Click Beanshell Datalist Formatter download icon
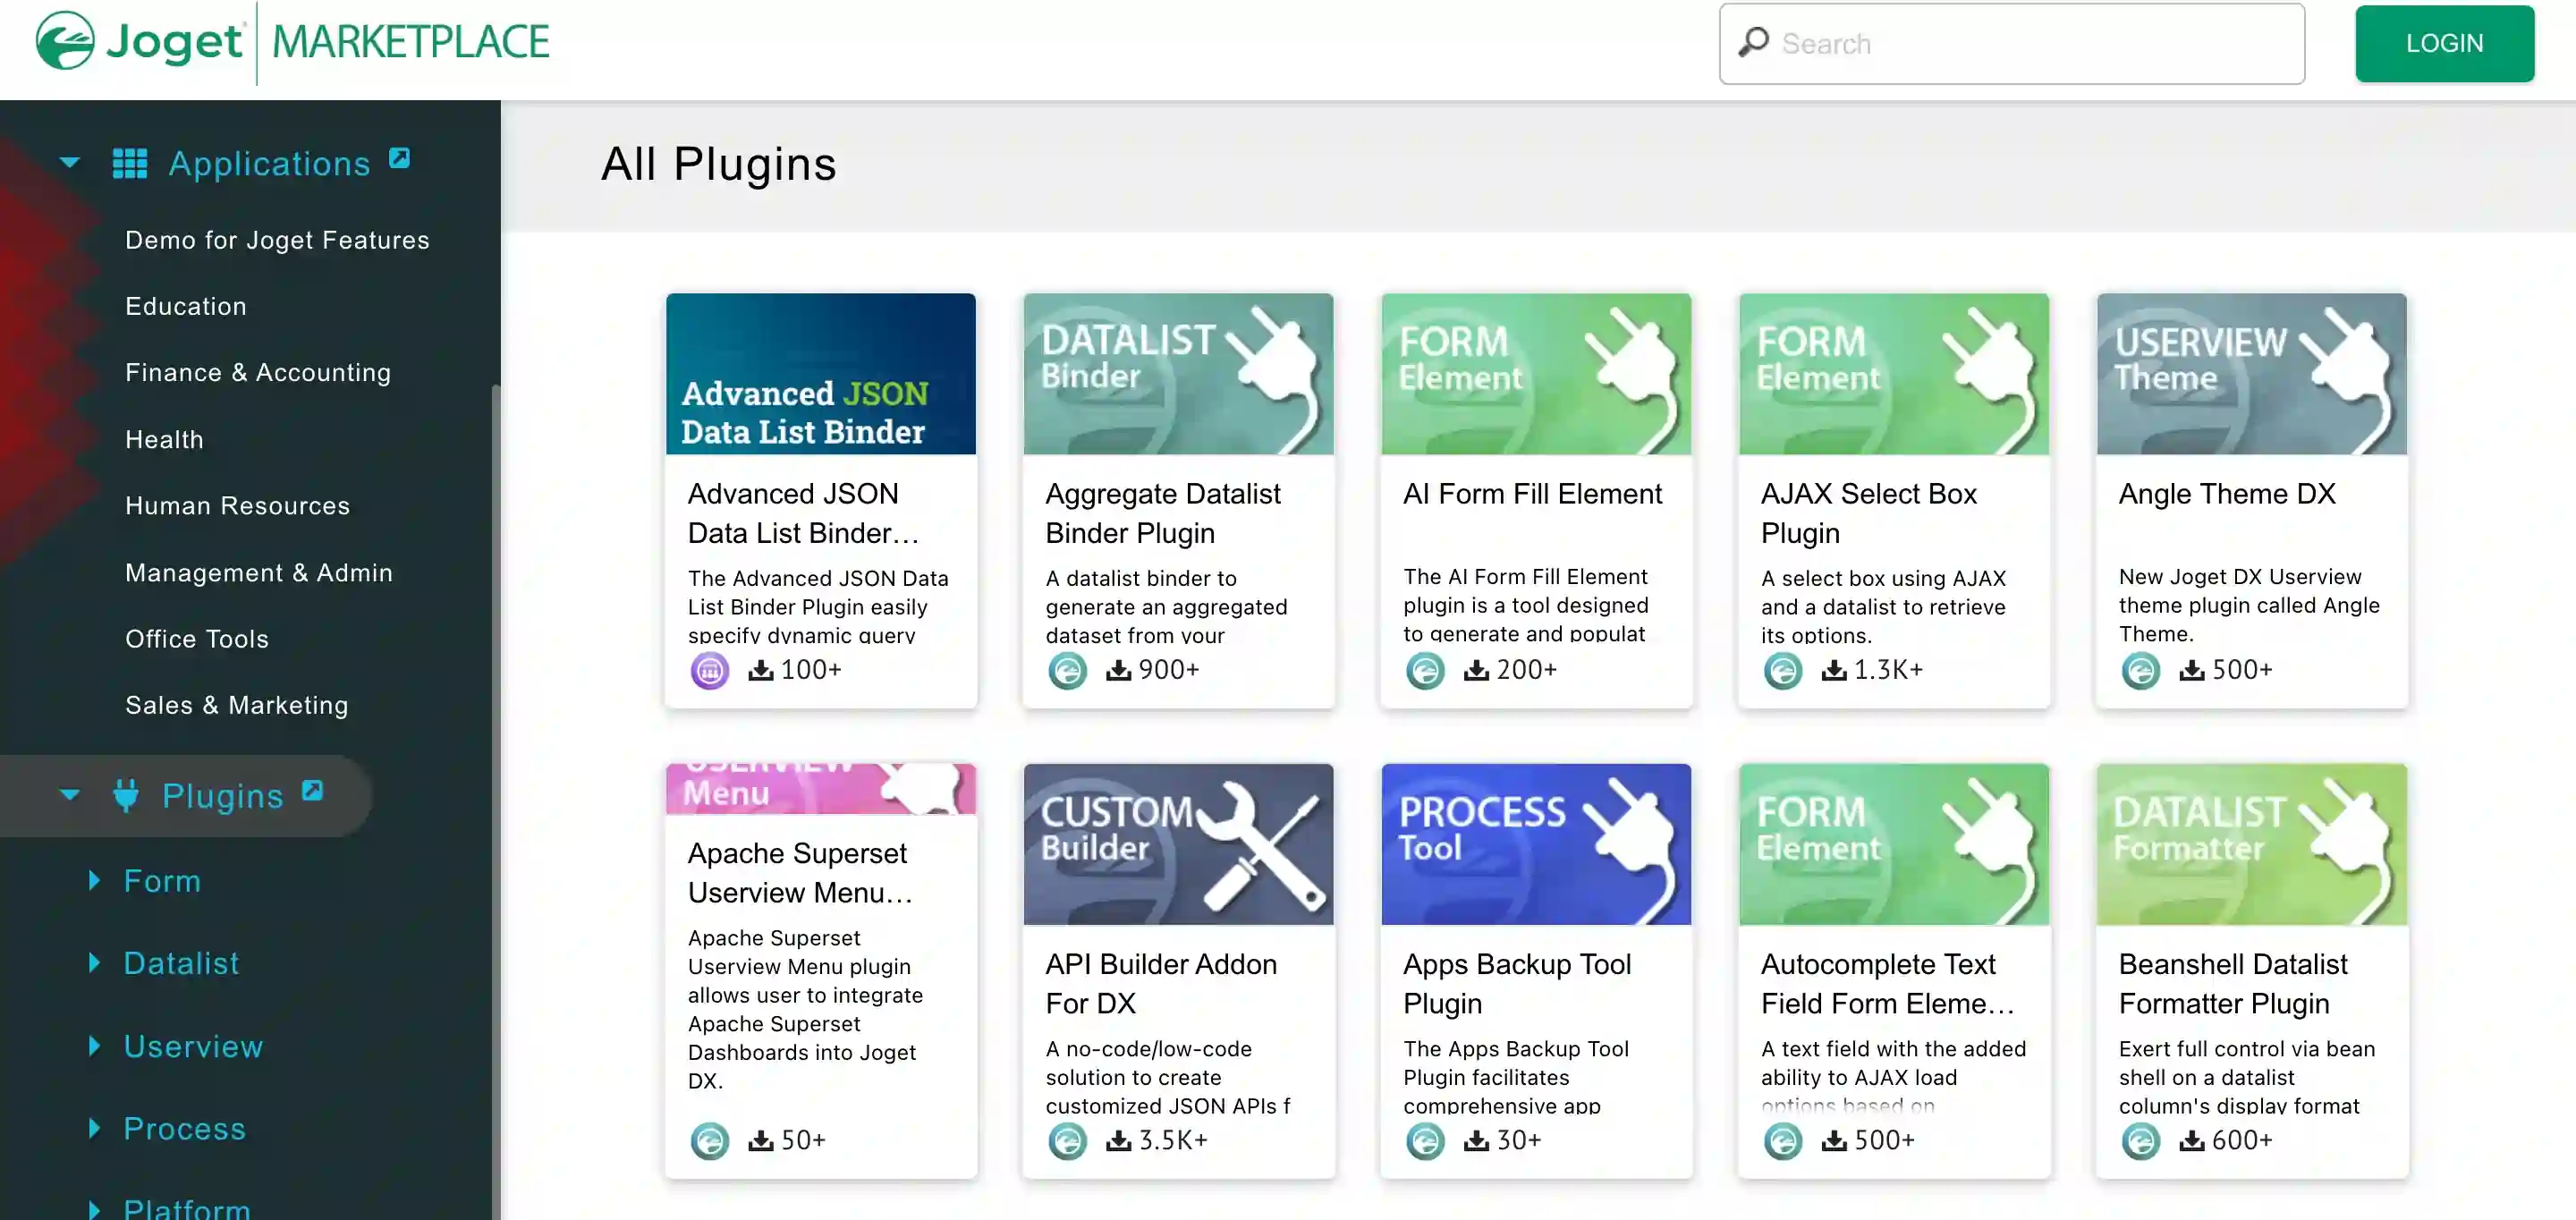This screenshot has width=2576, height=1220. click(x=2192, y=1140)
